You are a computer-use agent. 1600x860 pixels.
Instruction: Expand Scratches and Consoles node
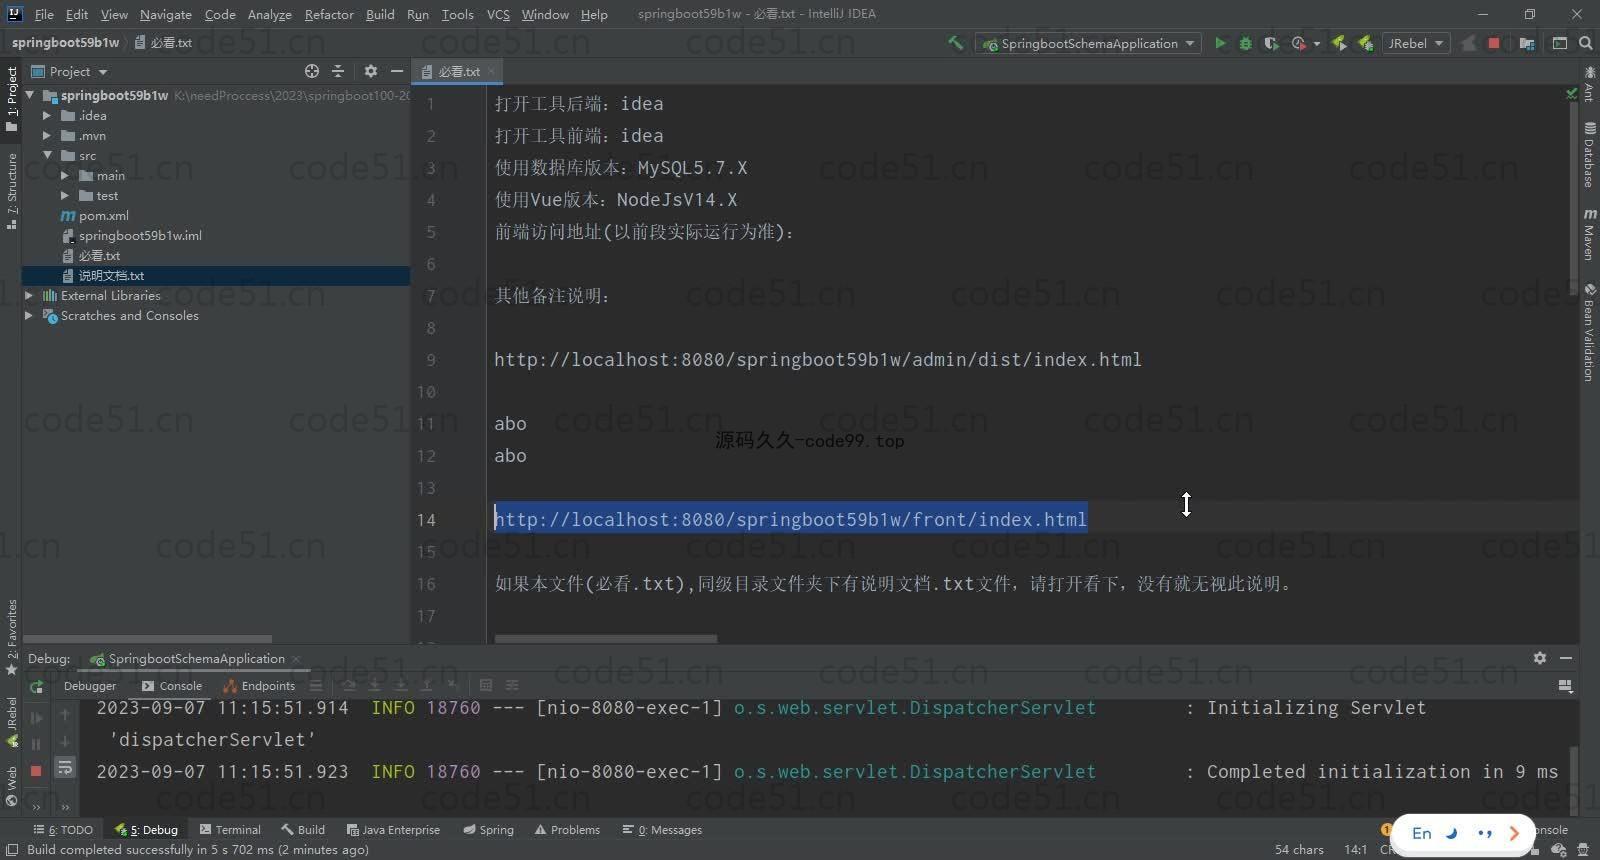pos(29,315)
